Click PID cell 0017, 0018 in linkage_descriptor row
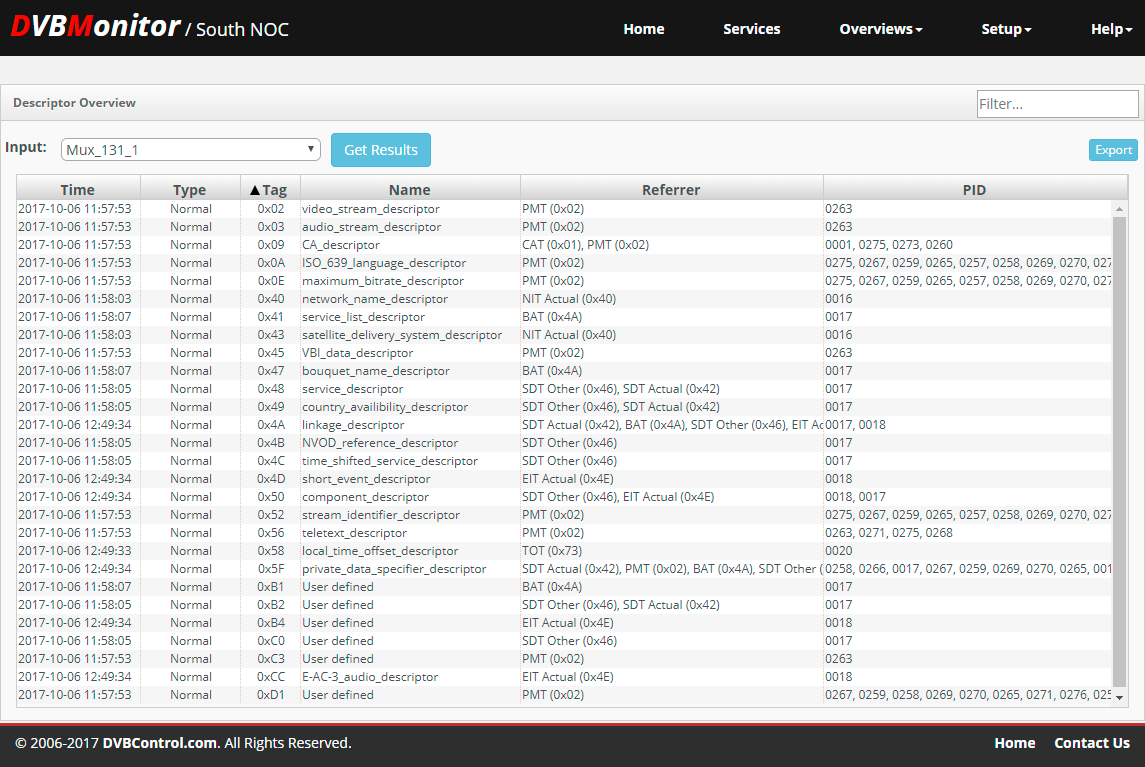This screenshot has height=767, width=1145. [x=855, y=425]
